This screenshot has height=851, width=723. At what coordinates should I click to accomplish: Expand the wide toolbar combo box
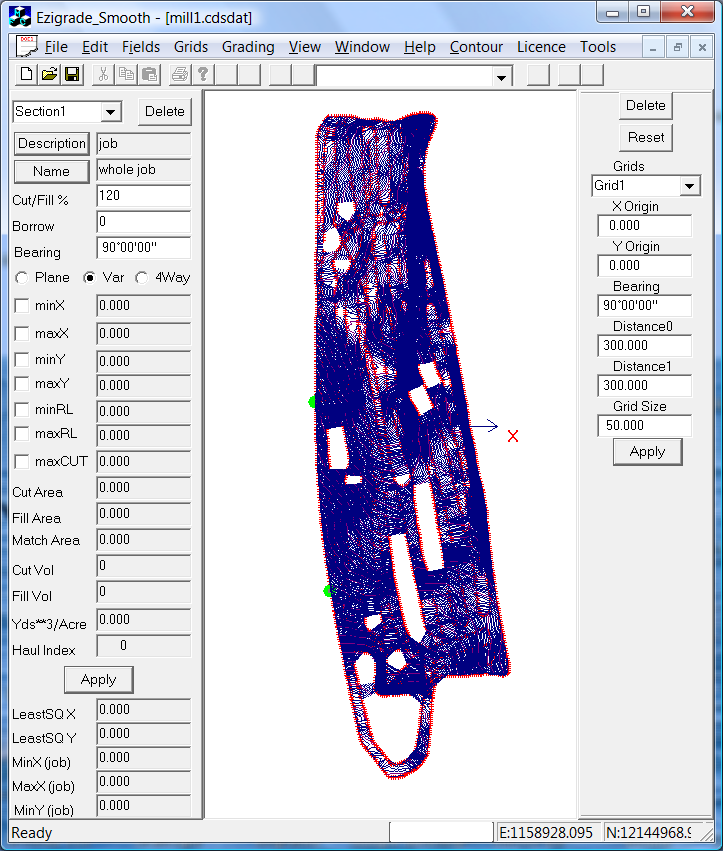[x=501, y=77]
